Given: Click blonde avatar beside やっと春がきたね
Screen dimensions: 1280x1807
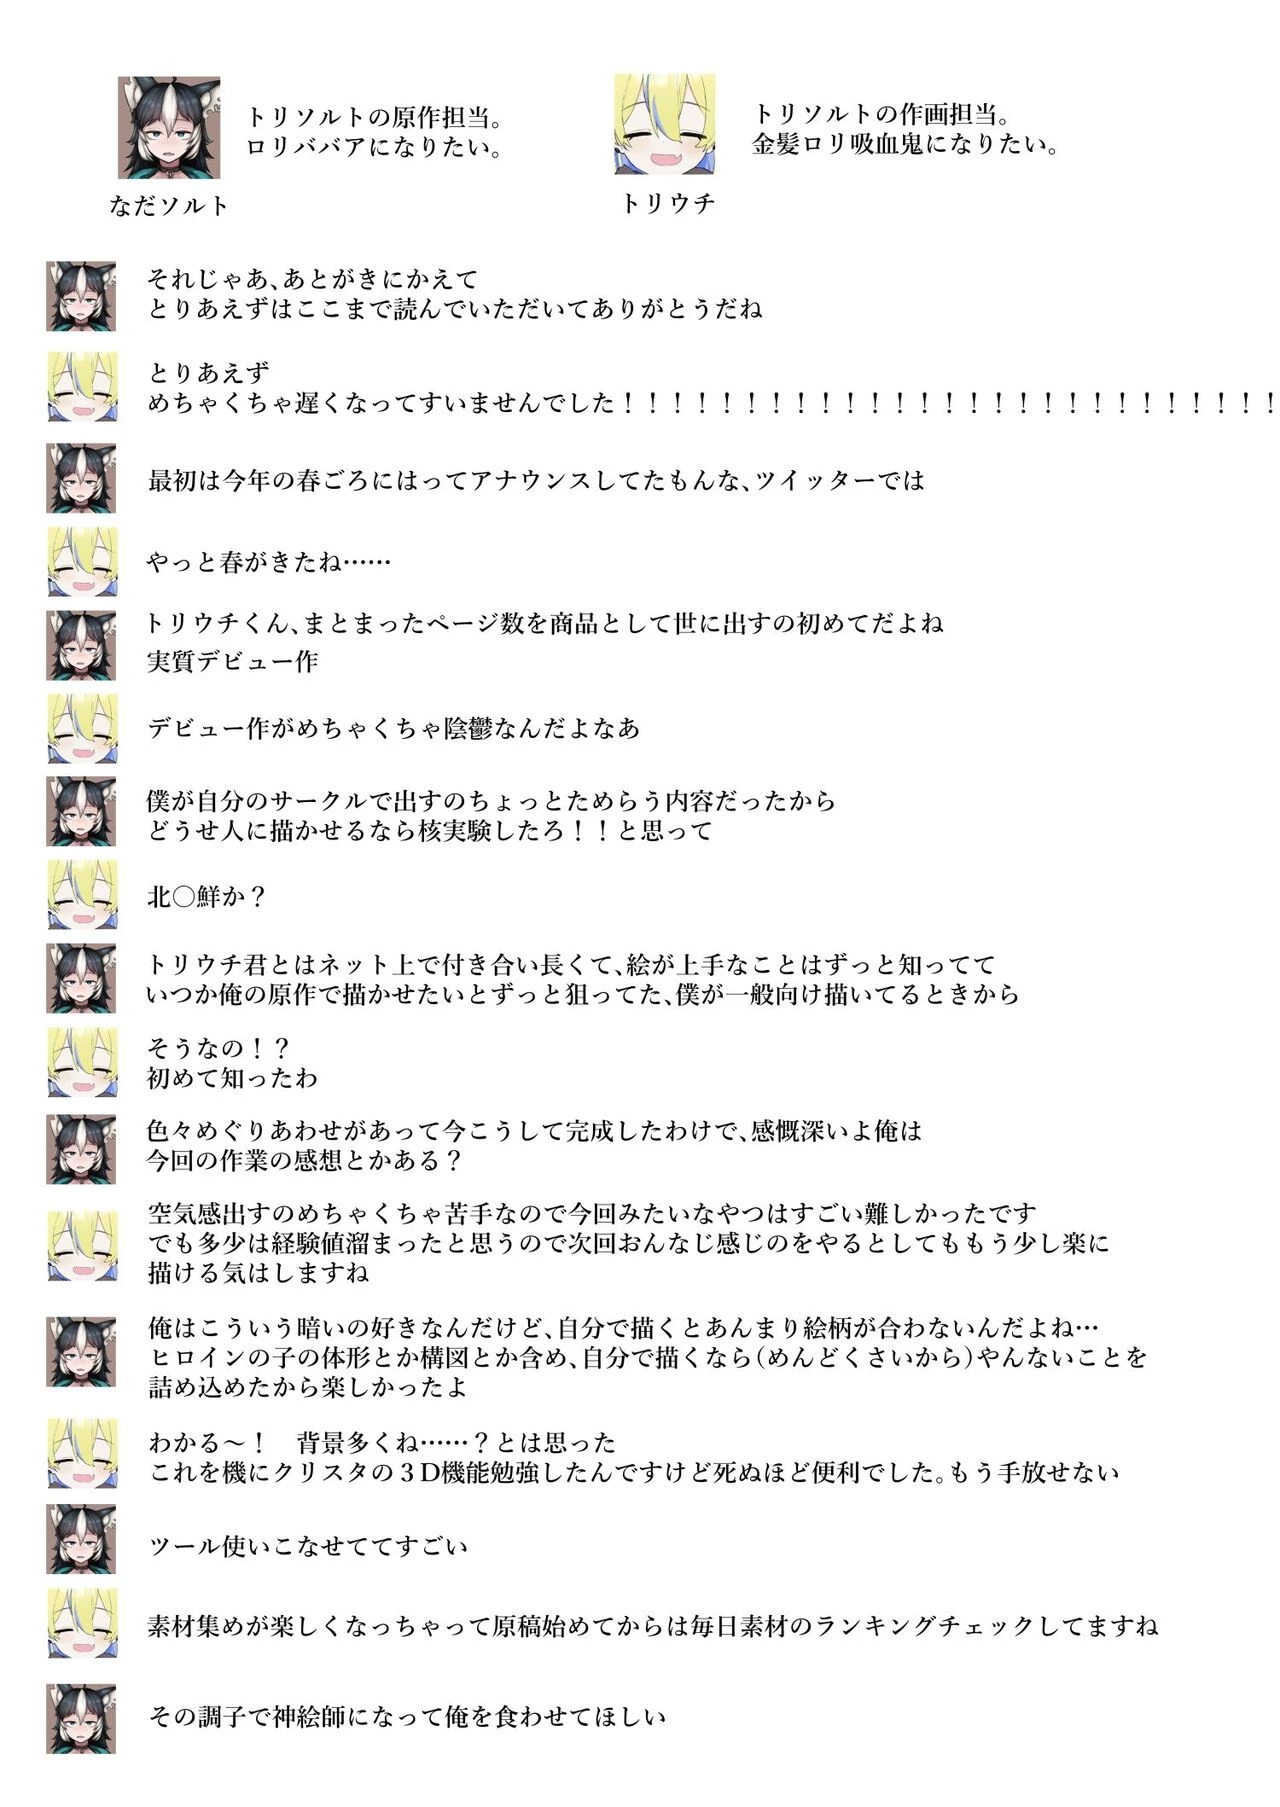Looking at the screenshot, I should [82, 562].
